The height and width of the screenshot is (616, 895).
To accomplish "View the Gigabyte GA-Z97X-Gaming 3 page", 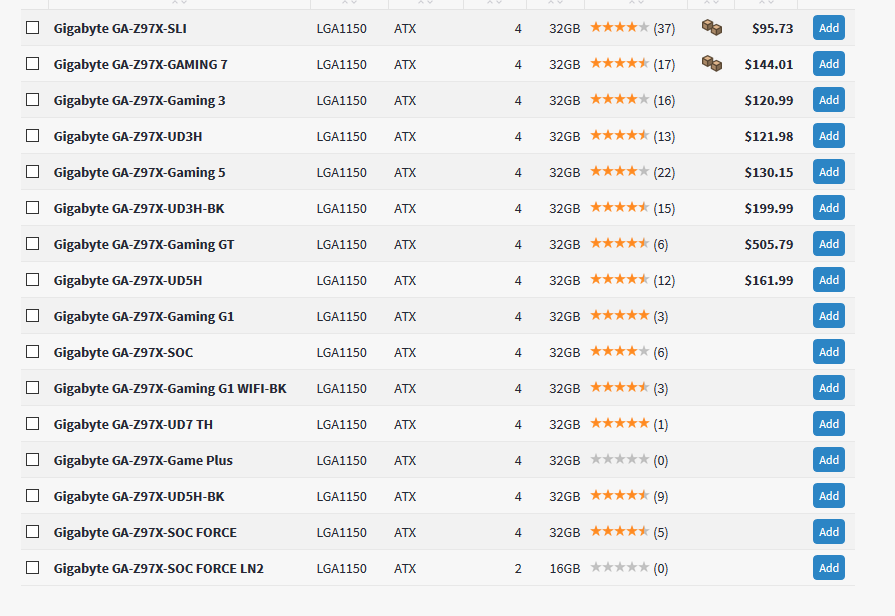I will (139, 100).
